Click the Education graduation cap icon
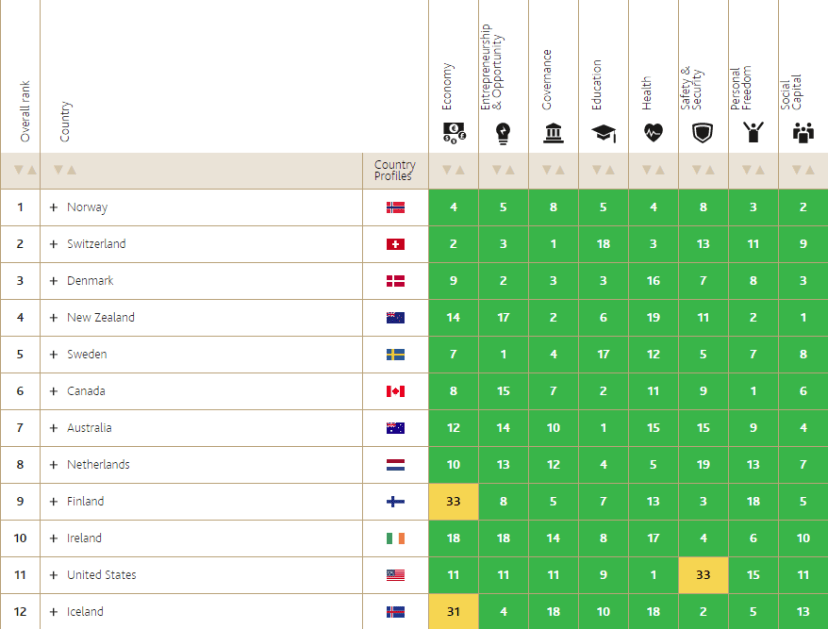The width and height of the screenshot is (828, 629). tap(603, 132)
